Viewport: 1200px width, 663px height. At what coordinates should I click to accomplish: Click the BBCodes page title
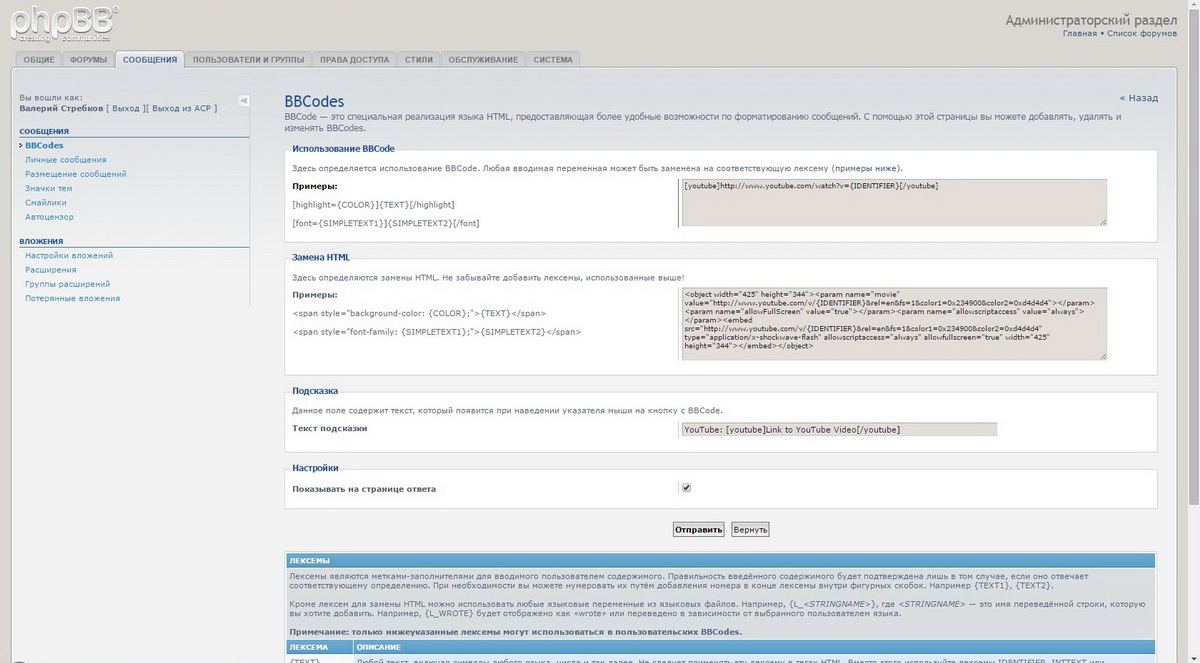point(314,101)
